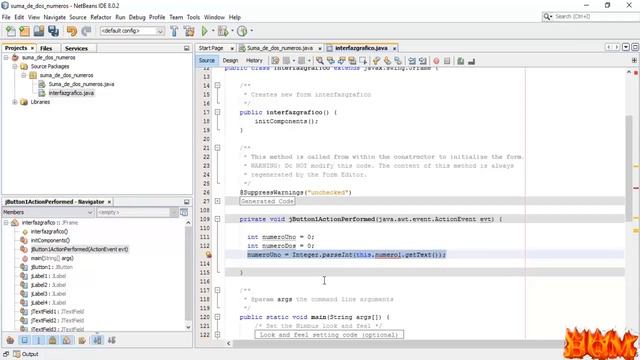Select initComponents() in Navigator
This screenshot has height=360, width=640.
coord(50,240)
